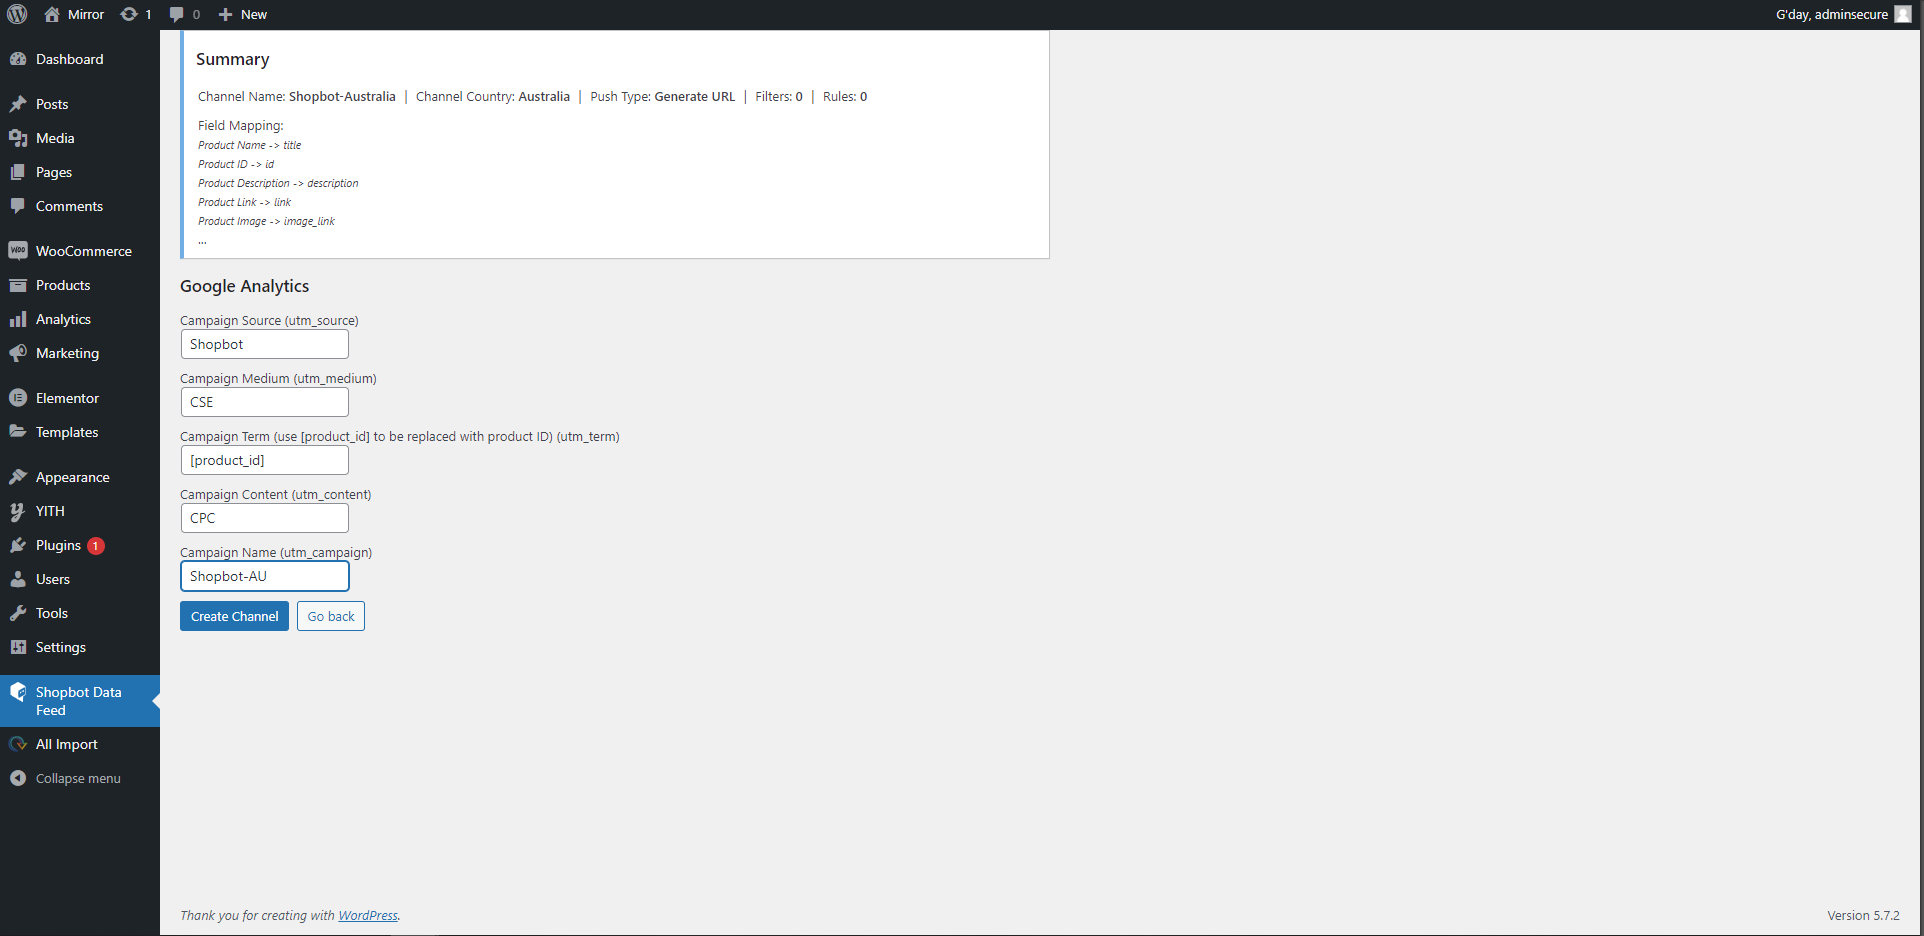Screen dimensions: 1924x936
Task: Click the Tools wrench icon
Action: click(18, 613)
